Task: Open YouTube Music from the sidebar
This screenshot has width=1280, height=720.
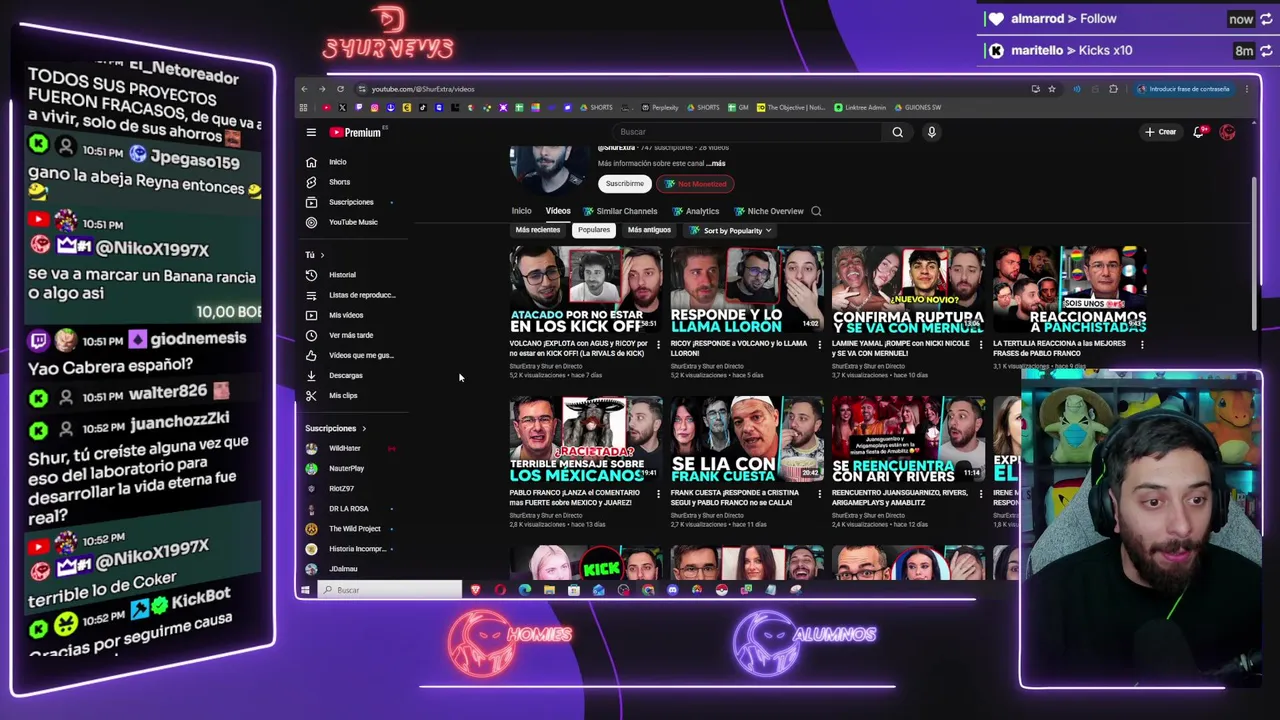Action: pos(353,222)
